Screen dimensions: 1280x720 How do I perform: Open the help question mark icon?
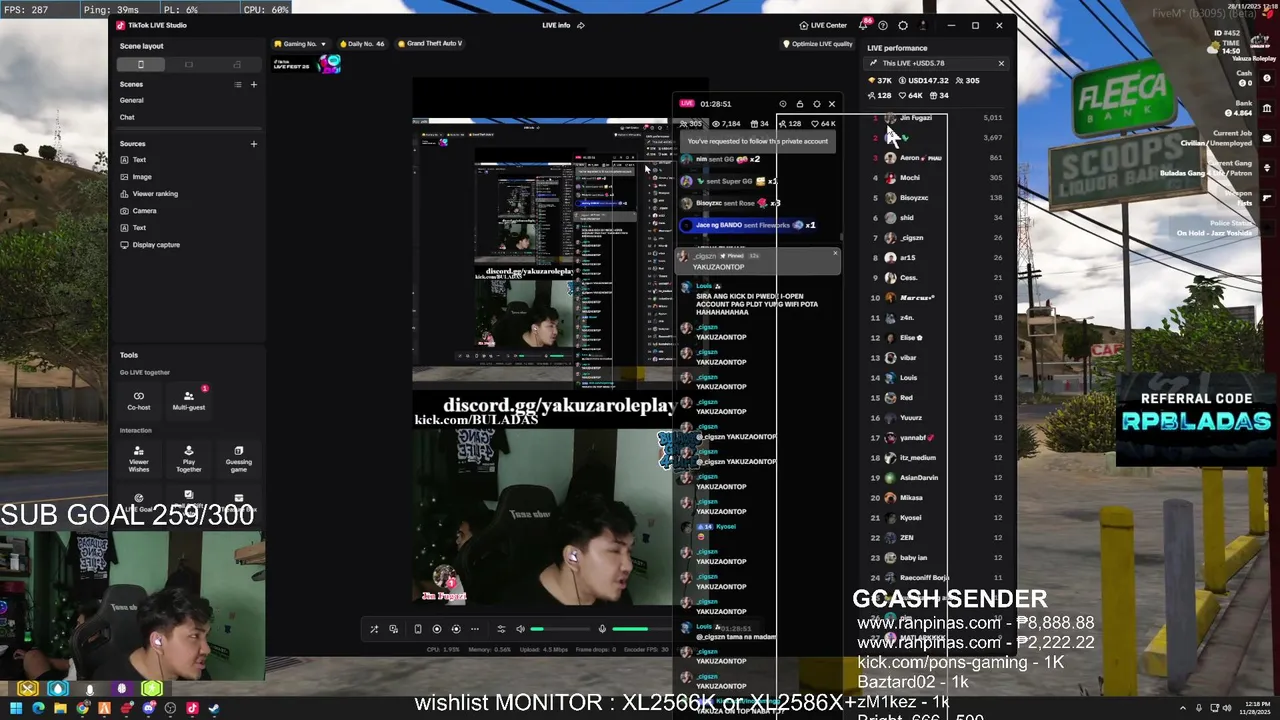click(883, 25)
